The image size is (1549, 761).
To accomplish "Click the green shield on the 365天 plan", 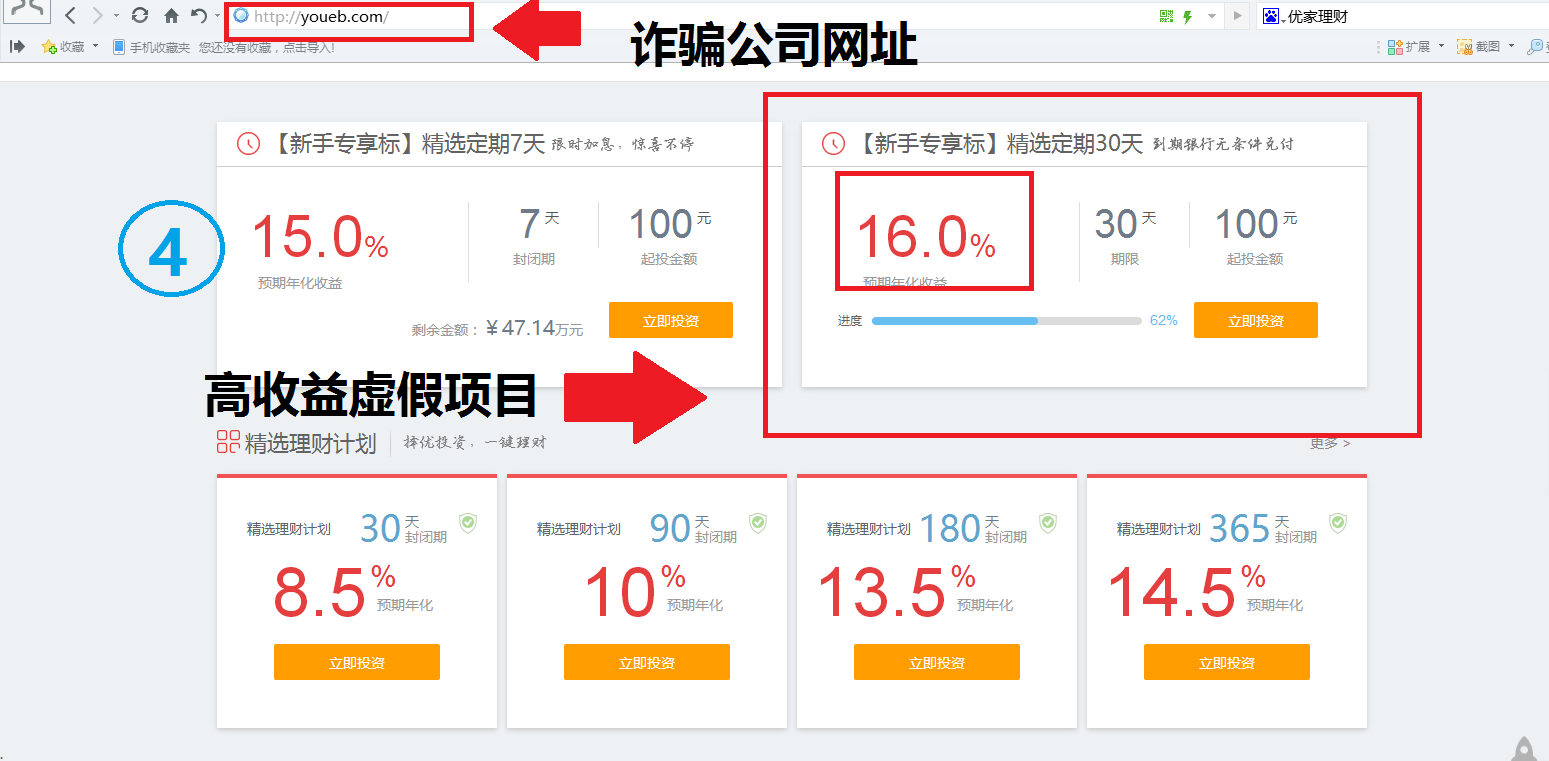I will pos(1338,522).
